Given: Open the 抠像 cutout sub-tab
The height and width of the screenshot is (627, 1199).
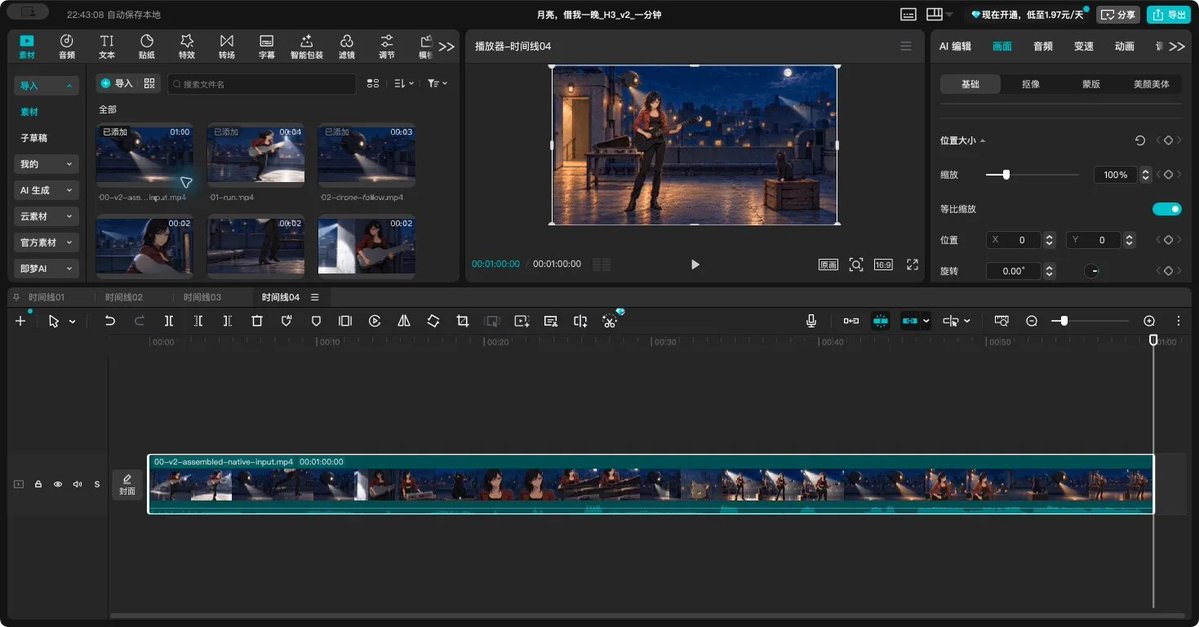Looking at the screenshot, I should (x=1031, y=84).
